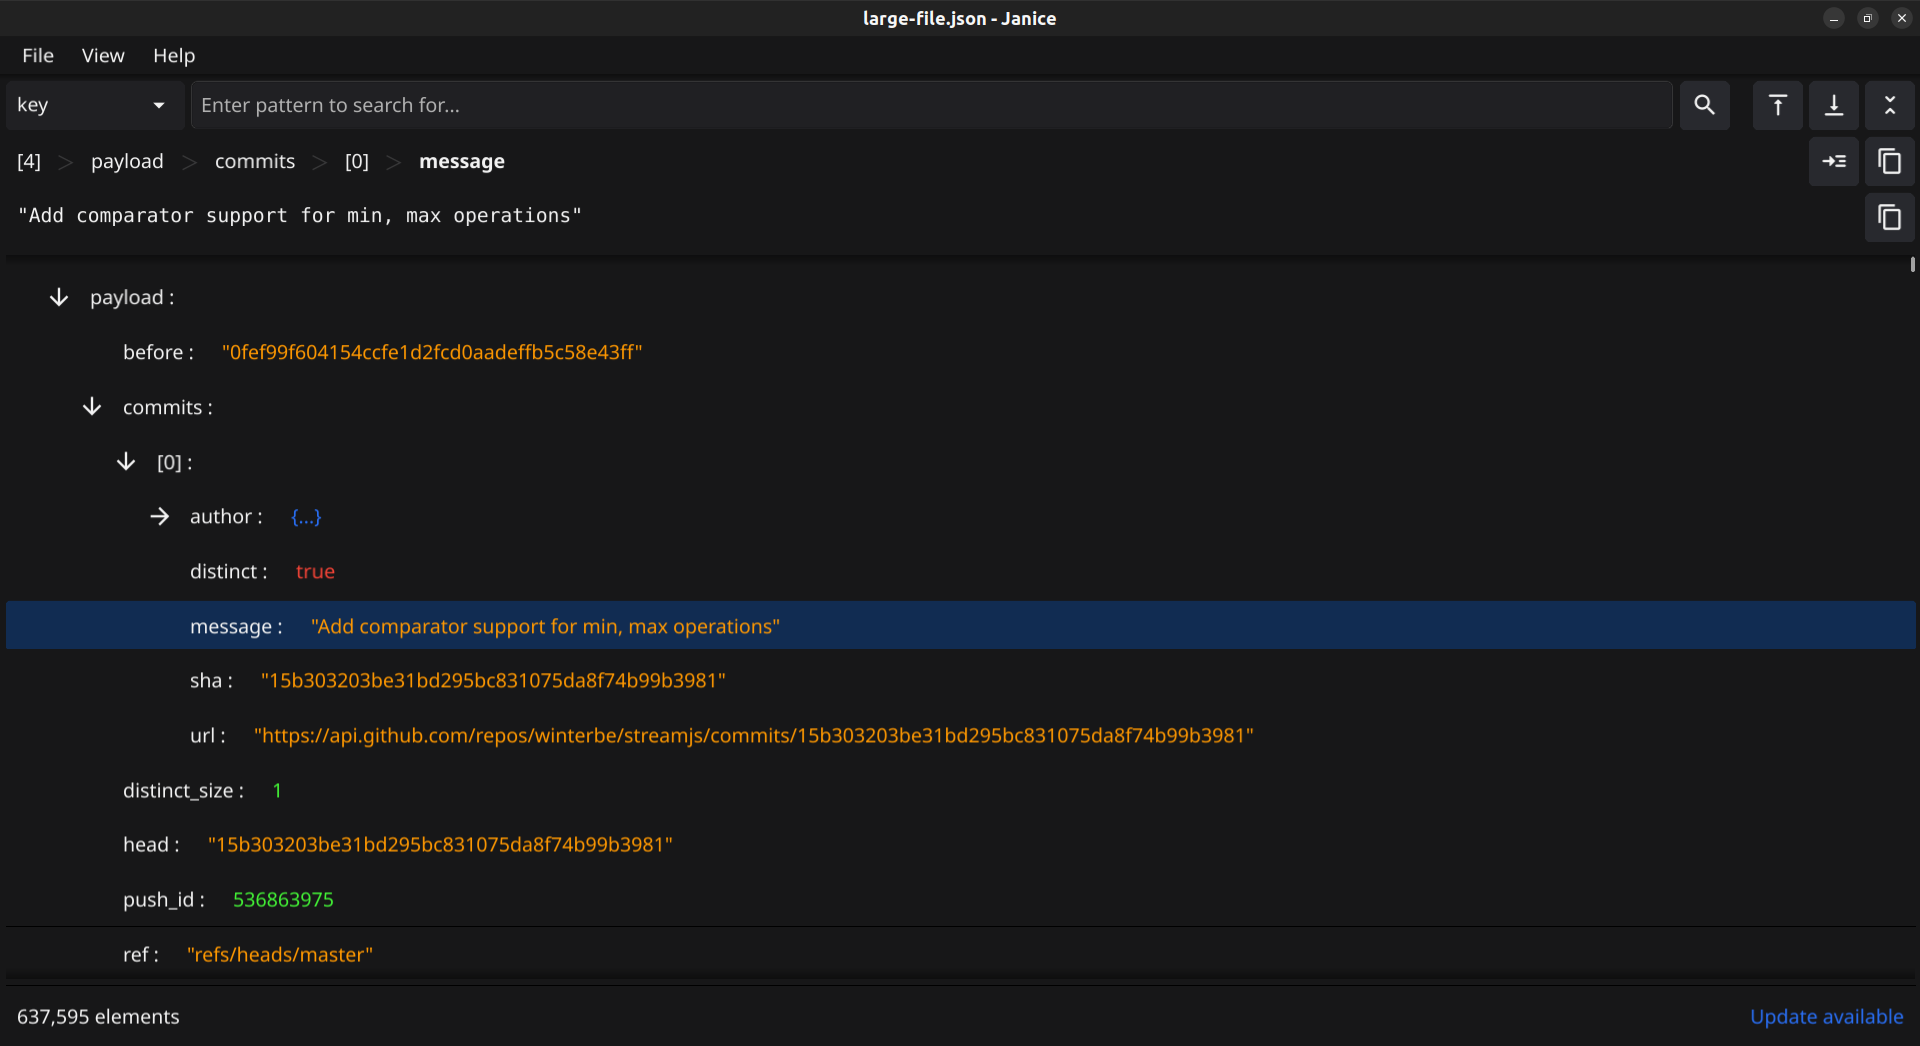Screen dimensions: 1920x1046
Task: Copy the message value icon
Action: click(x=1890, y=217)
